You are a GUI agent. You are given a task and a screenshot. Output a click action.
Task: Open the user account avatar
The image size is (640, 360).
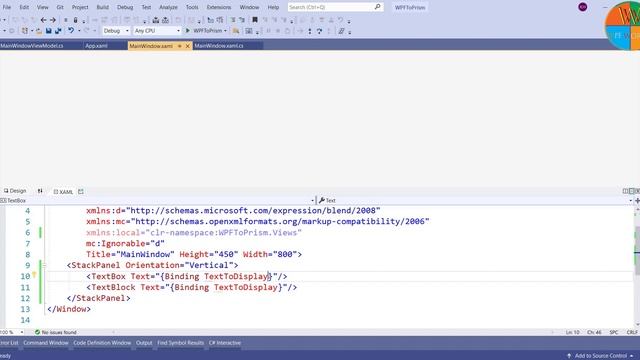coord(582,7)
